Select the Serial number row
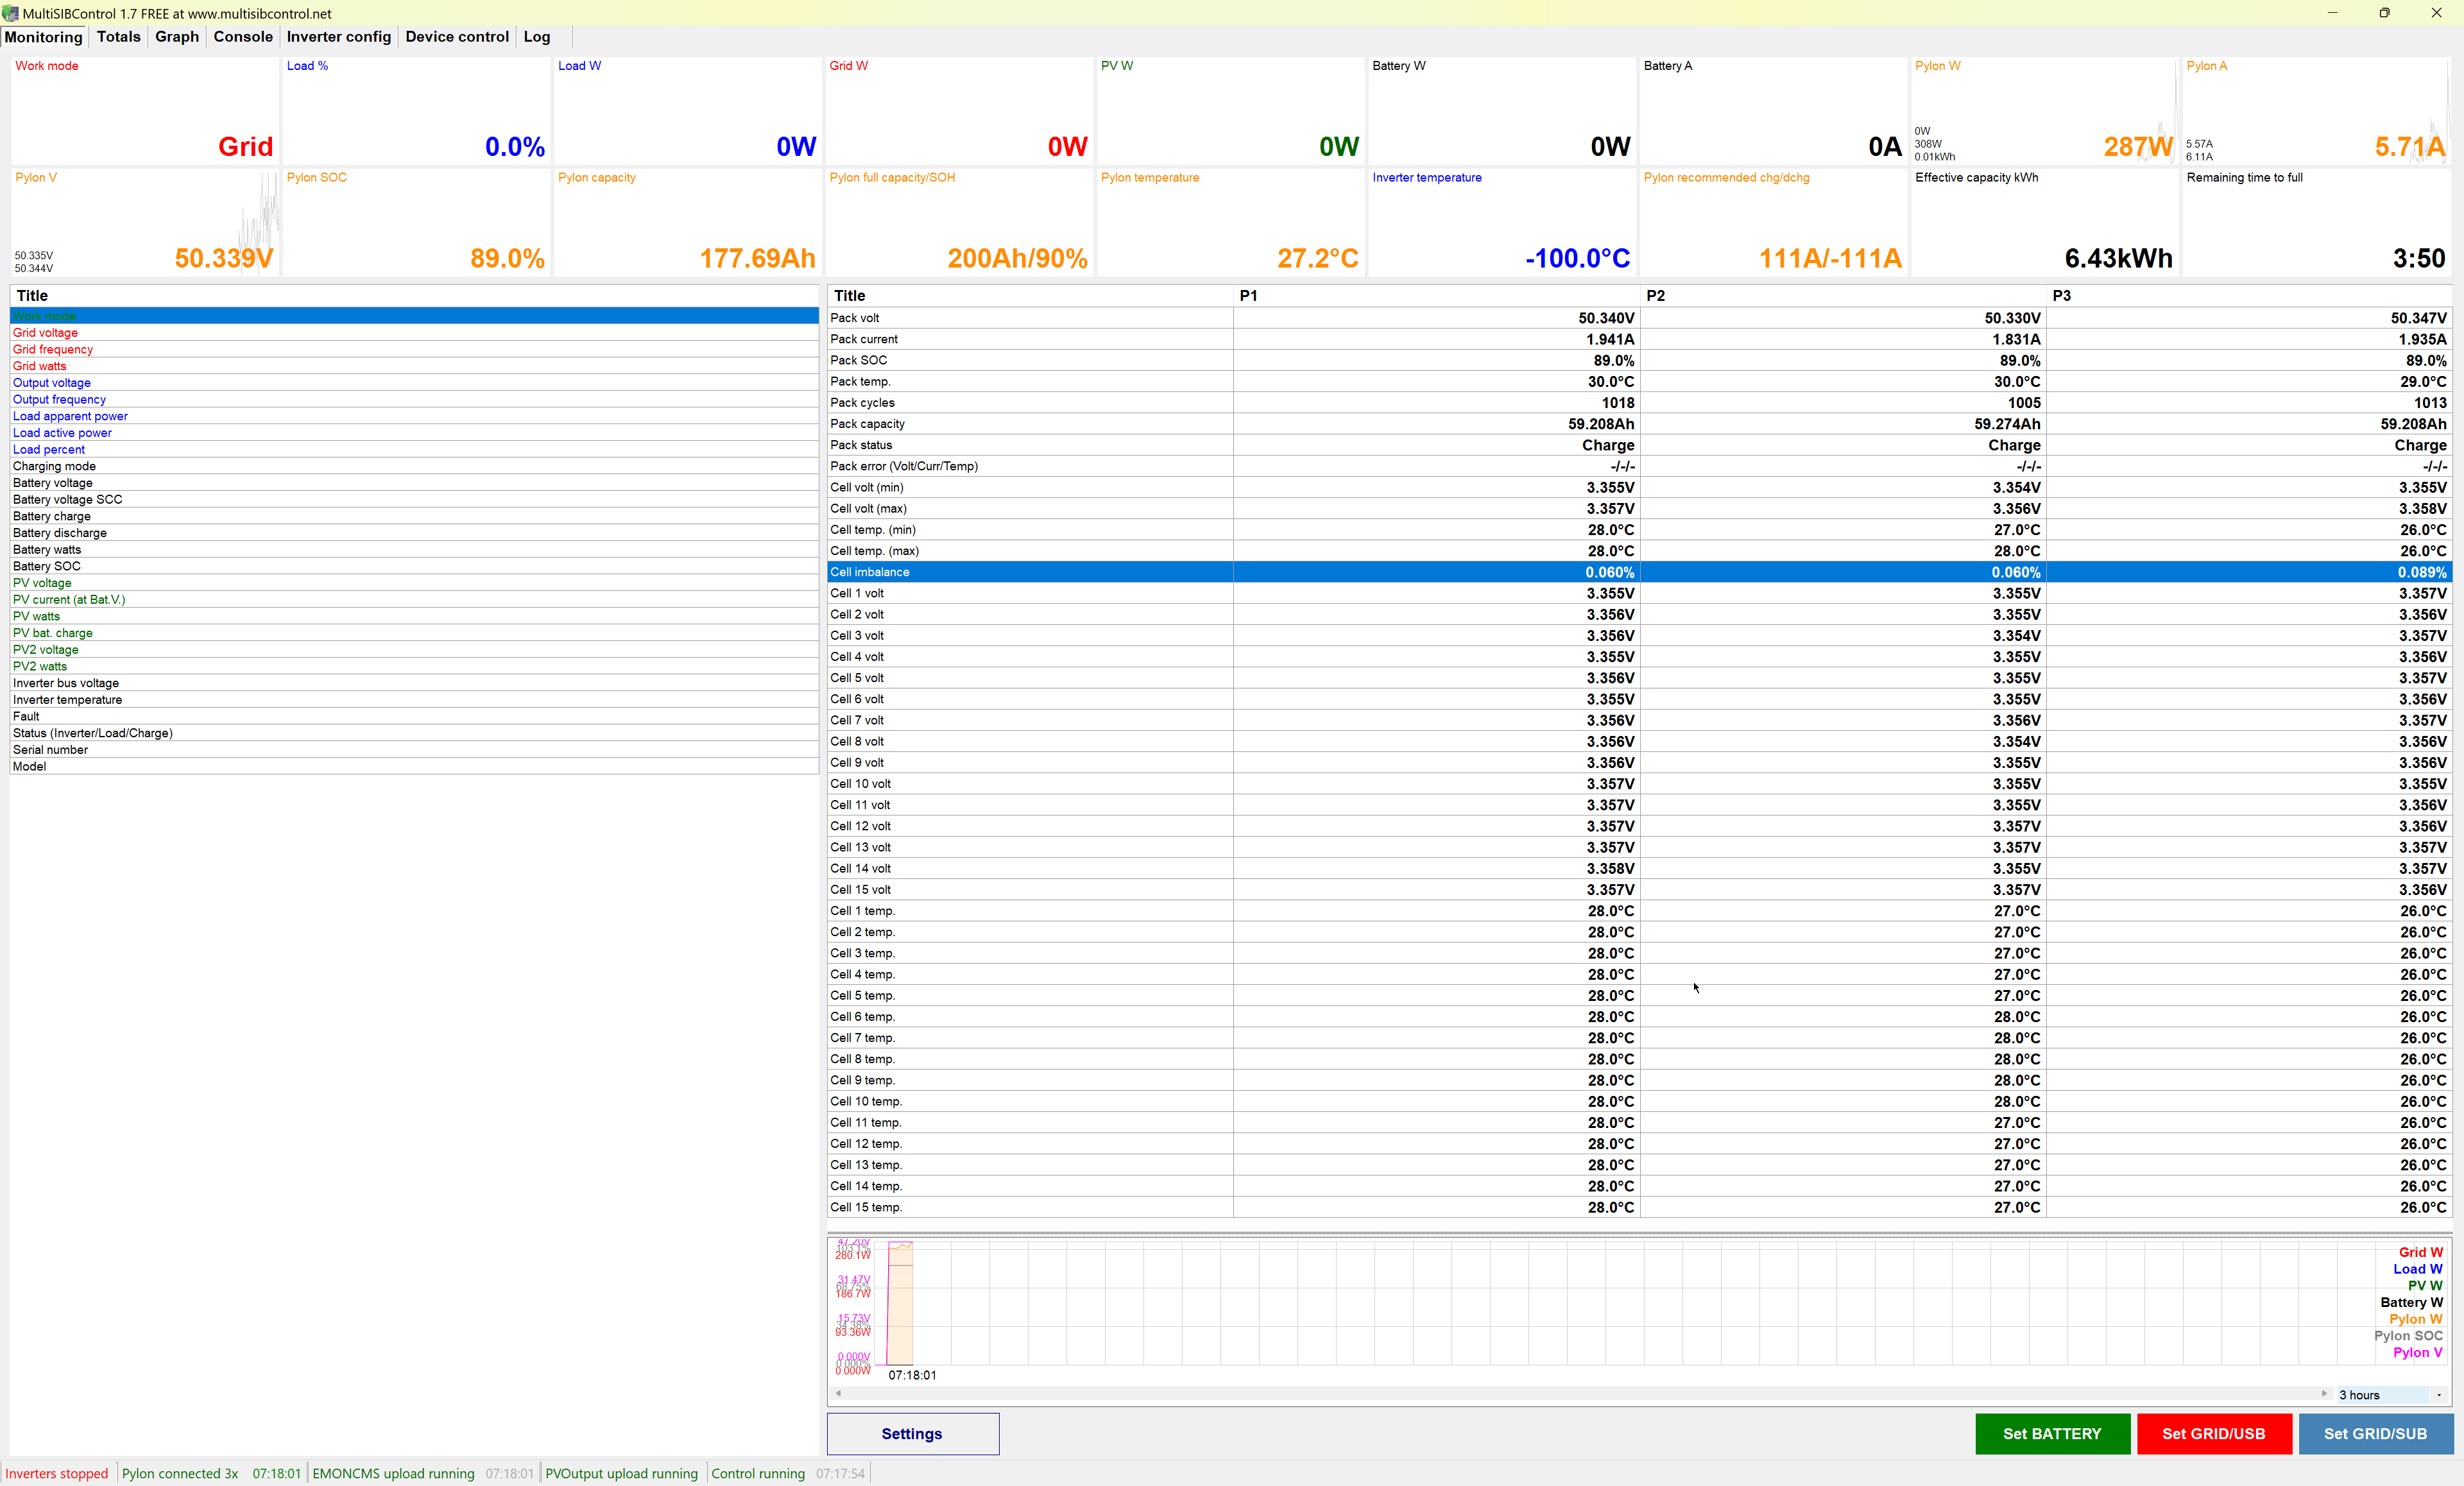Viewport: 2464px width, 1486px height. pos(414,750)
